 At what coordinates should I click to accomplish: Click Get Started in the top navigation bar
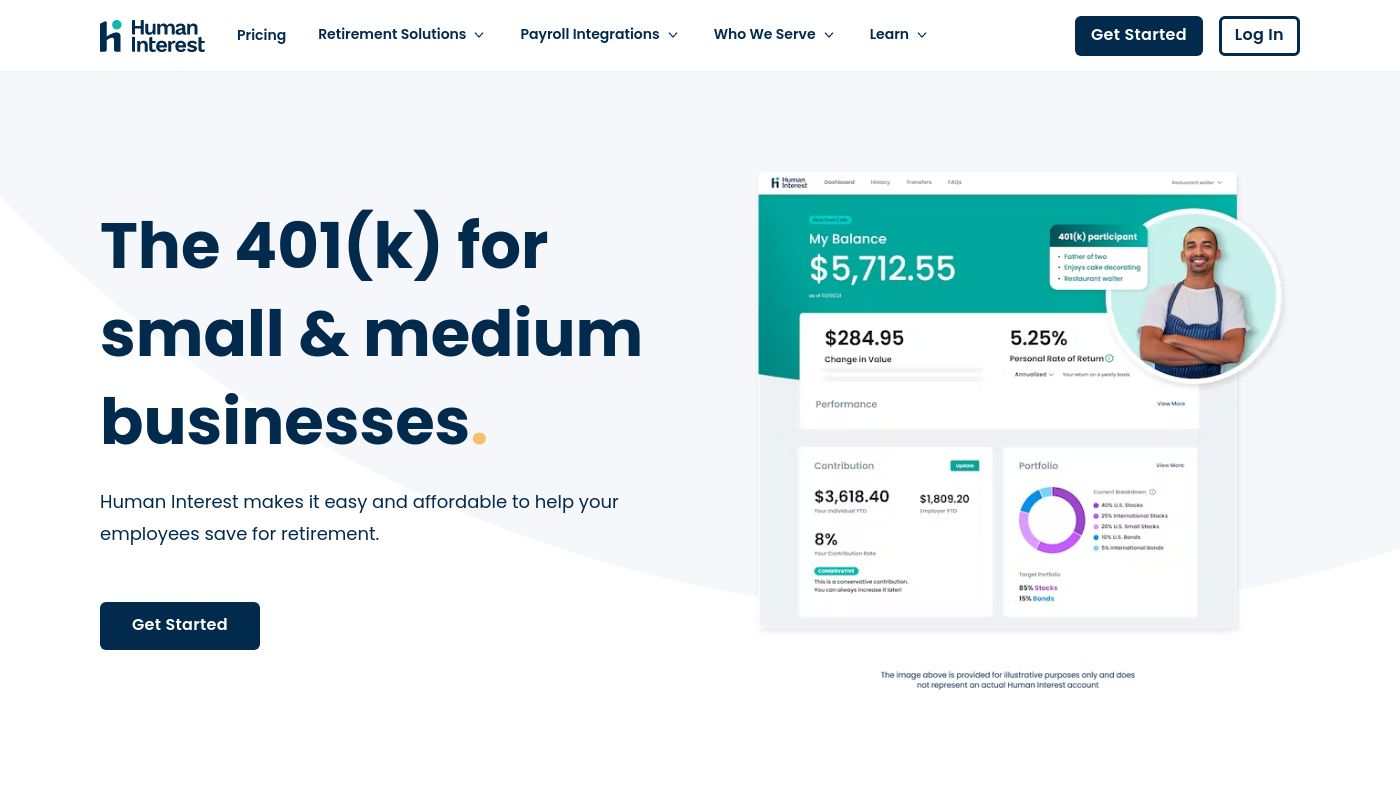point(1139,35)
